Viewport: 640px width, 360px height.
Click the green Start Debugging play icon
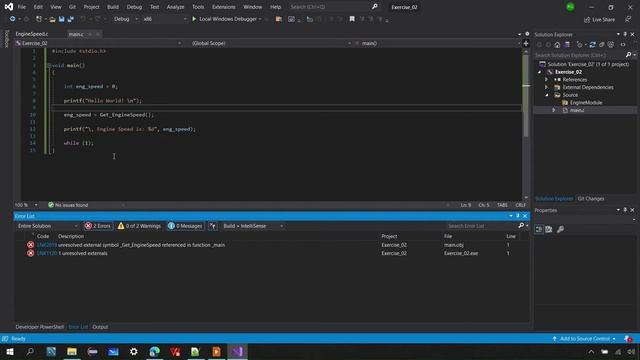(194, 19)
